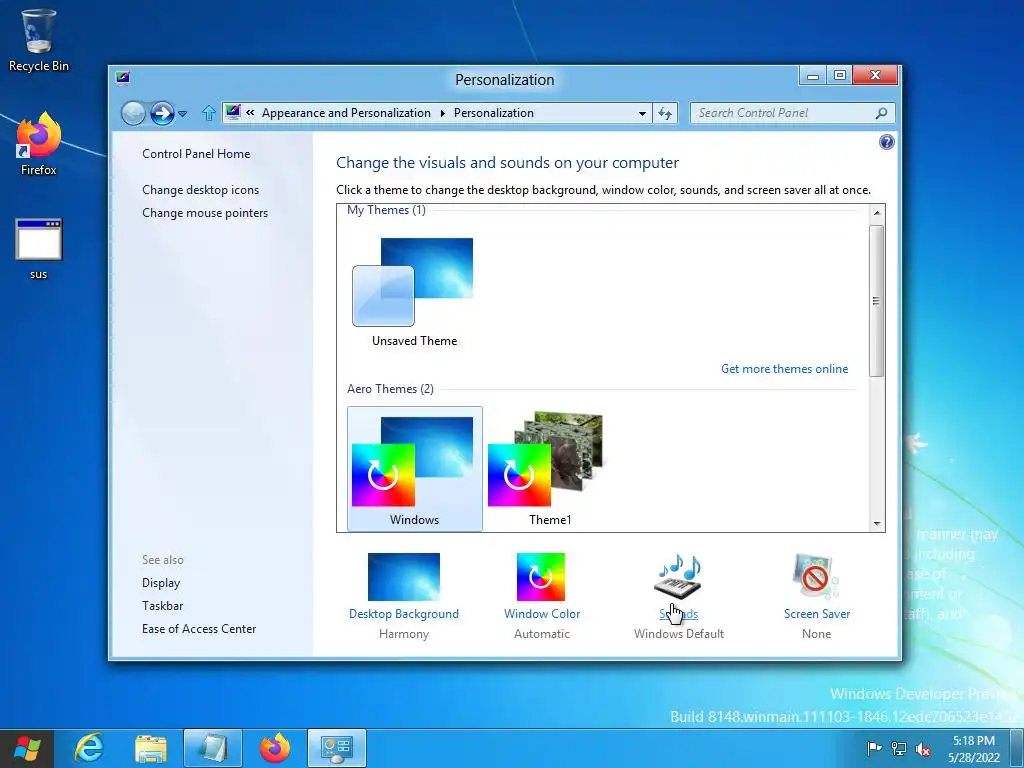The width and height of the screenshot is (1024, 768).
Task: Open Screen Saver icon
Action: coord(816,577)
